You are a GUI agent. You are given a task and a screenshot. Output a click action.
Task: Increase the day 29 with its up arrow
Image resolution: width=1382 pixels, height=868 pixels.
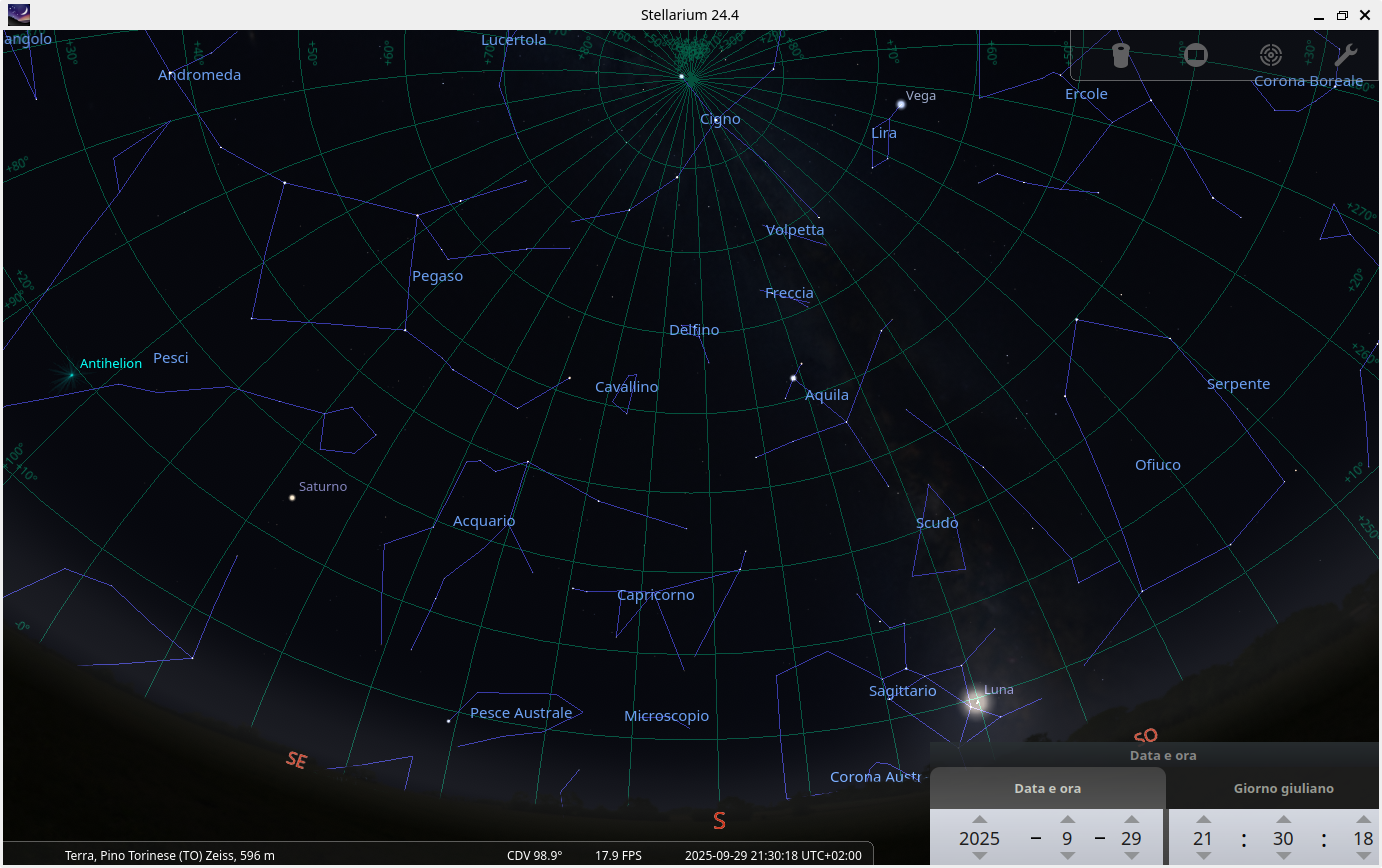tap(1130, 818)
